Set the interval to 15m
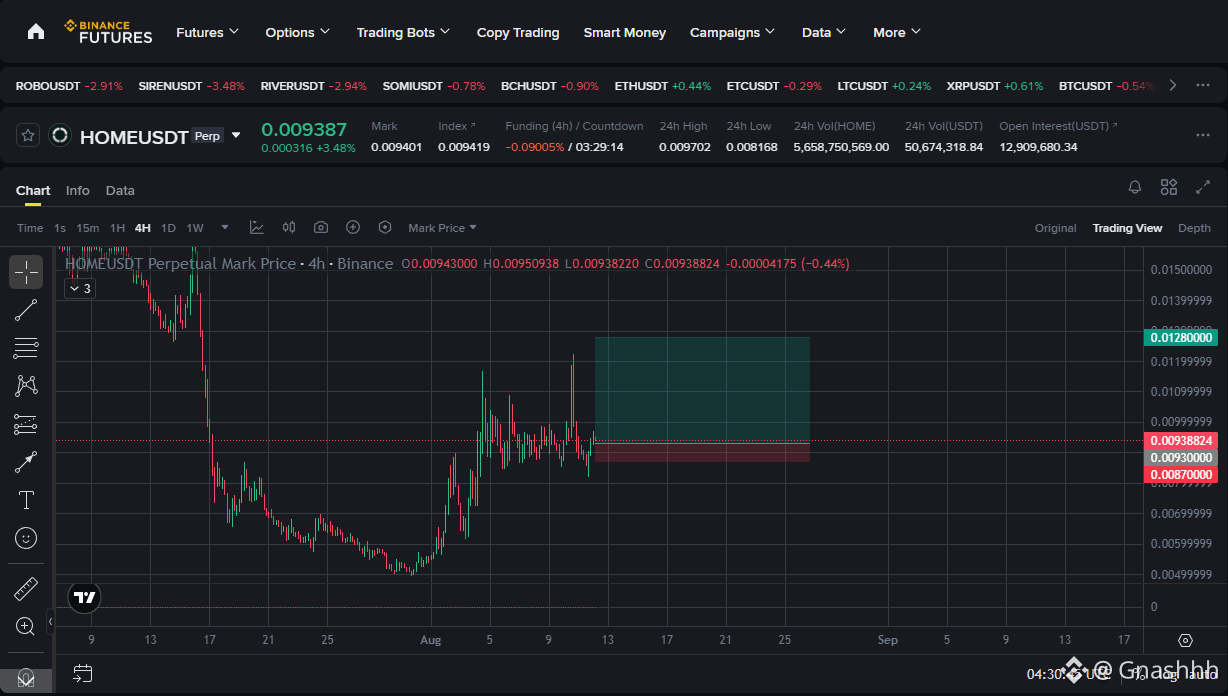The image size is (1228, 696). coord(88,228)
